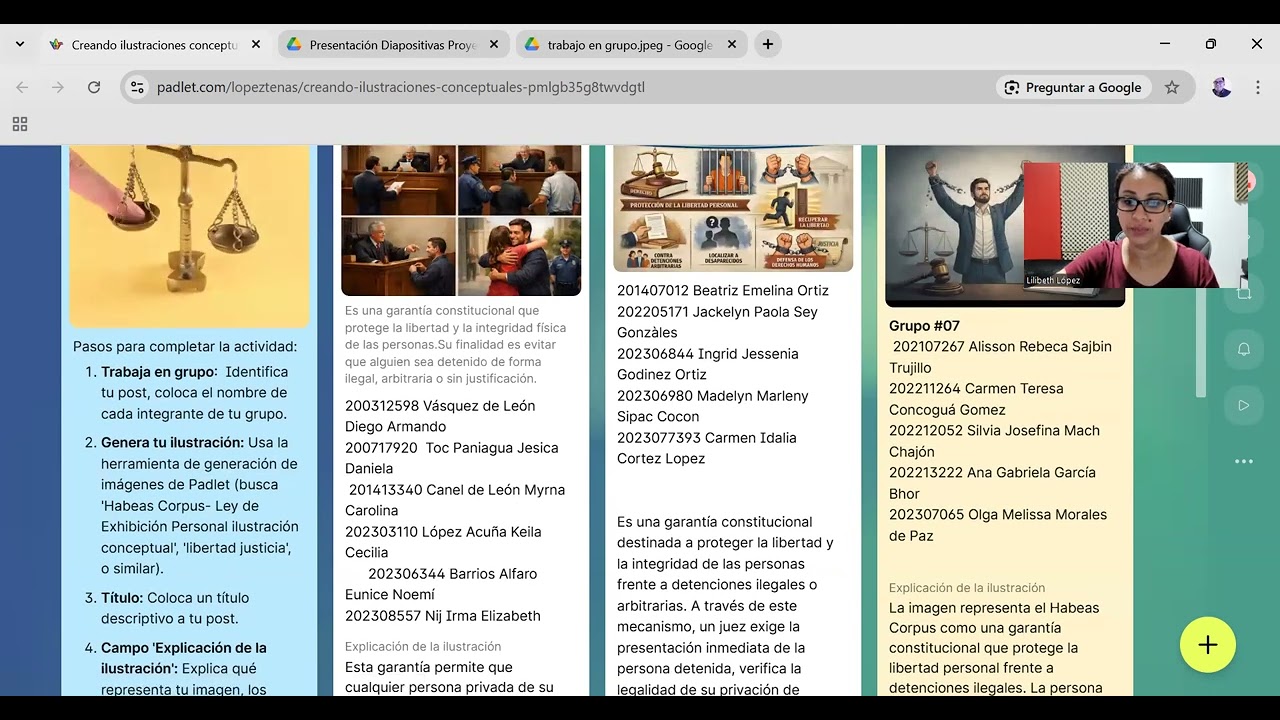Close the trabajo en grupo.jpeg tab
This screenshot has width=1280, height=720.
(732, 44)
